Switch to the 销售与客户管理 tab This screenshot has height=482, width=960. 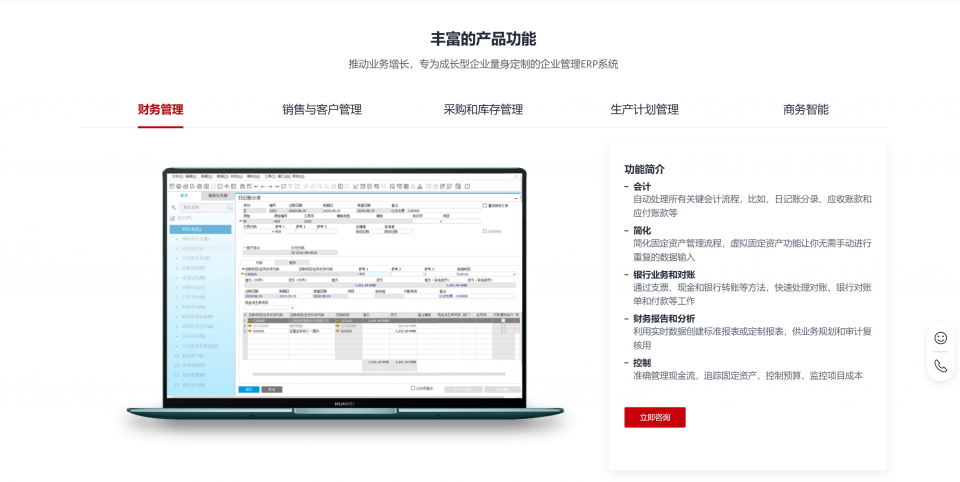(322, 110)
